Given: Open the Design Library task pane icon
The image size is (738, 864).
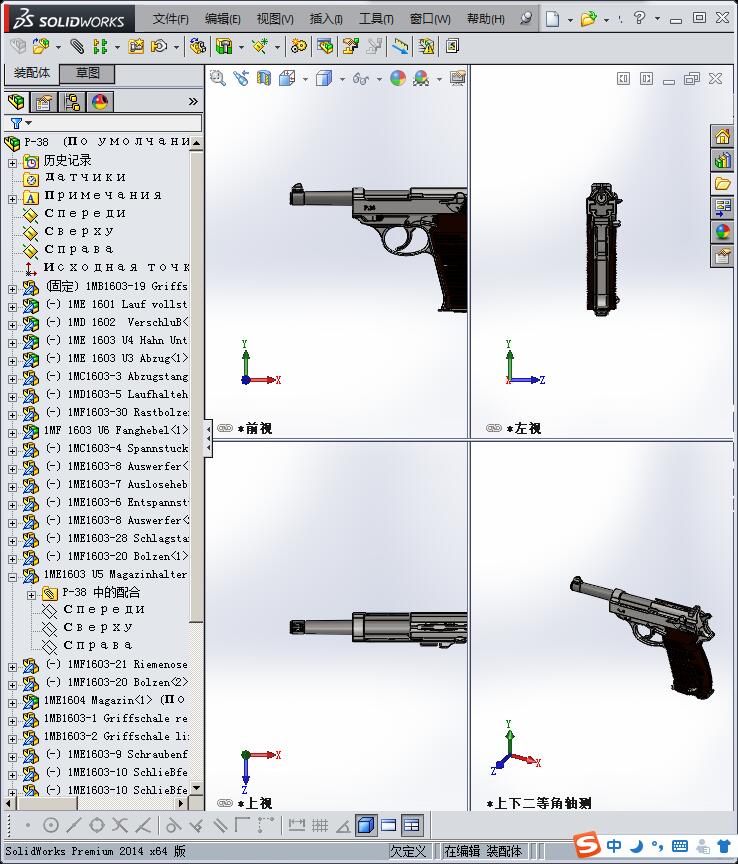Looking at the screenshot, I should point(723,160).
